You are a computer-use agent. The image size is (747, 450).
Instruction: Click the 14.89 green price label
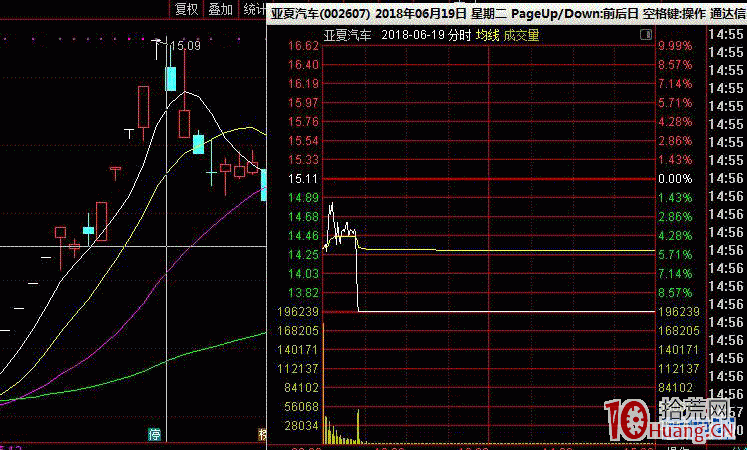(303, 198)
